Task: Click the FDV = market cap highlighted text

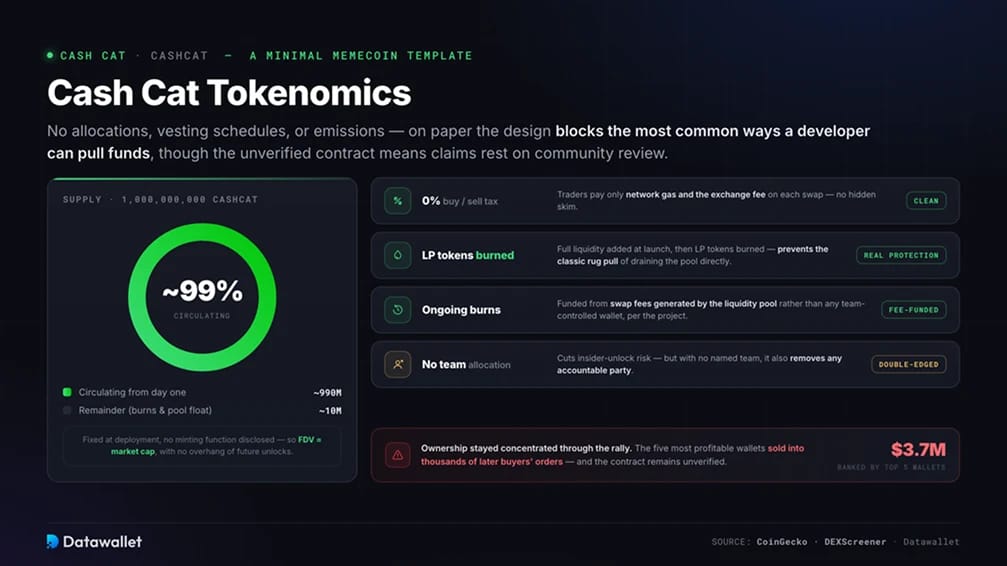Action: [x=216, y=445]
